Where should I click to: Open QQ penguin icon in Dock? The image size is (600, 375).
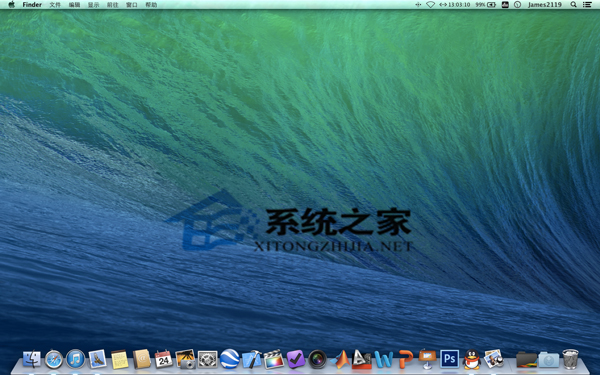[x=472, y=359]
